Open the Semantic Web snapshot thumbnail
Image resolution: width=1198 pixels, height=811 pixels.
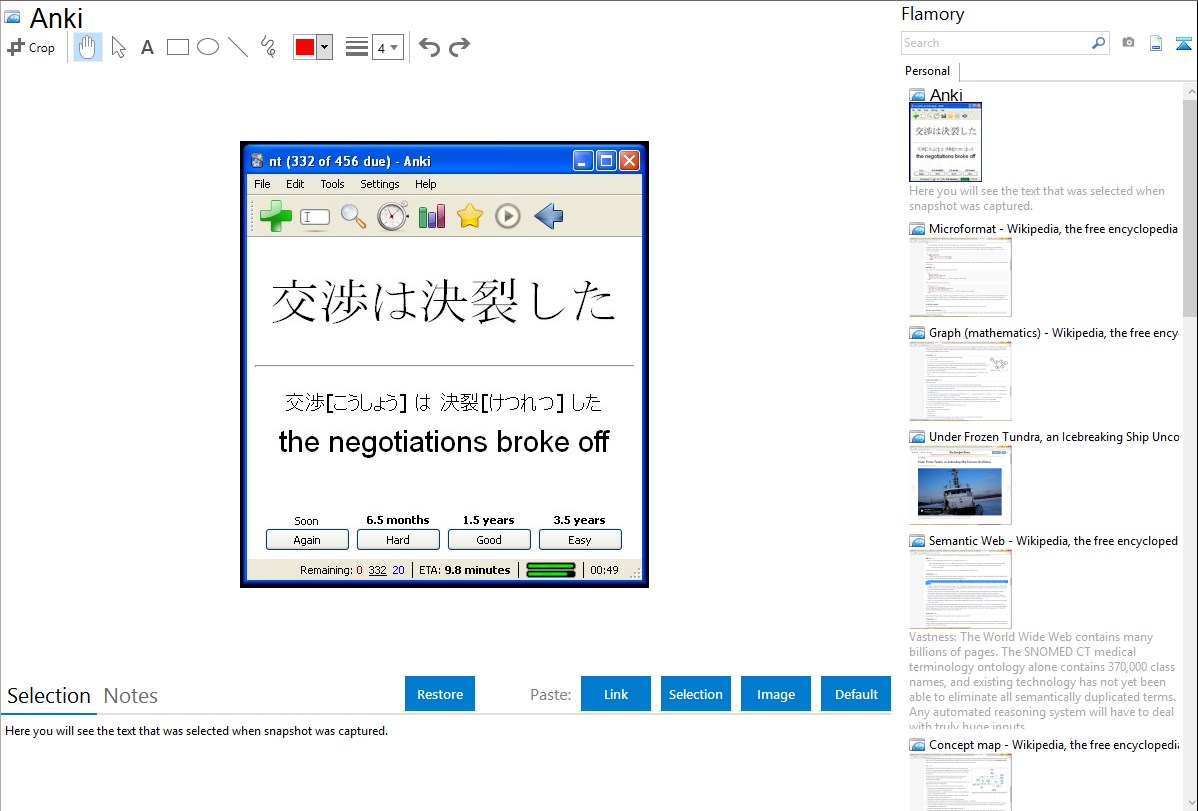click(x=960, y=589)
